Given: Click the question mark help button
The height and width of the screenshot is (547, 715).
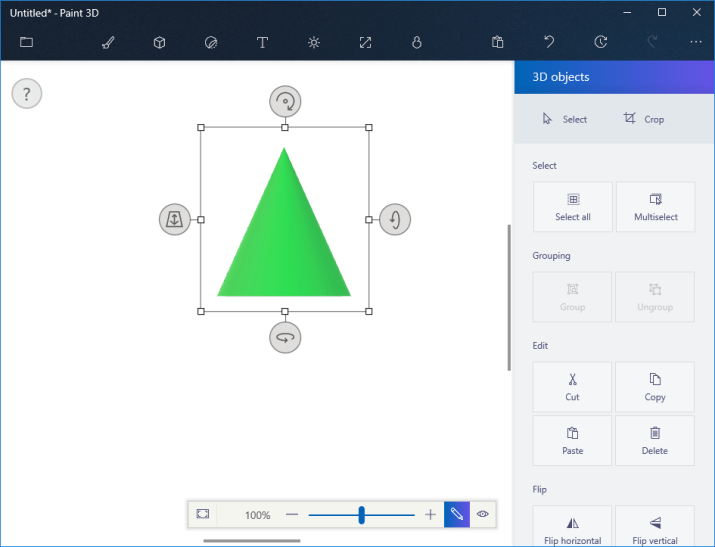Looking at the screenshot, I should (26, 94).
